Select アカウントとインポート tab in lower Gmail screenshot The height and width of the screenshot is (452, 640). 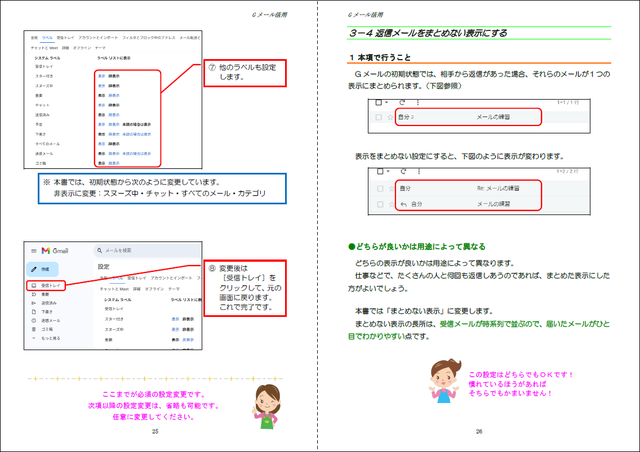click(171, 278)
